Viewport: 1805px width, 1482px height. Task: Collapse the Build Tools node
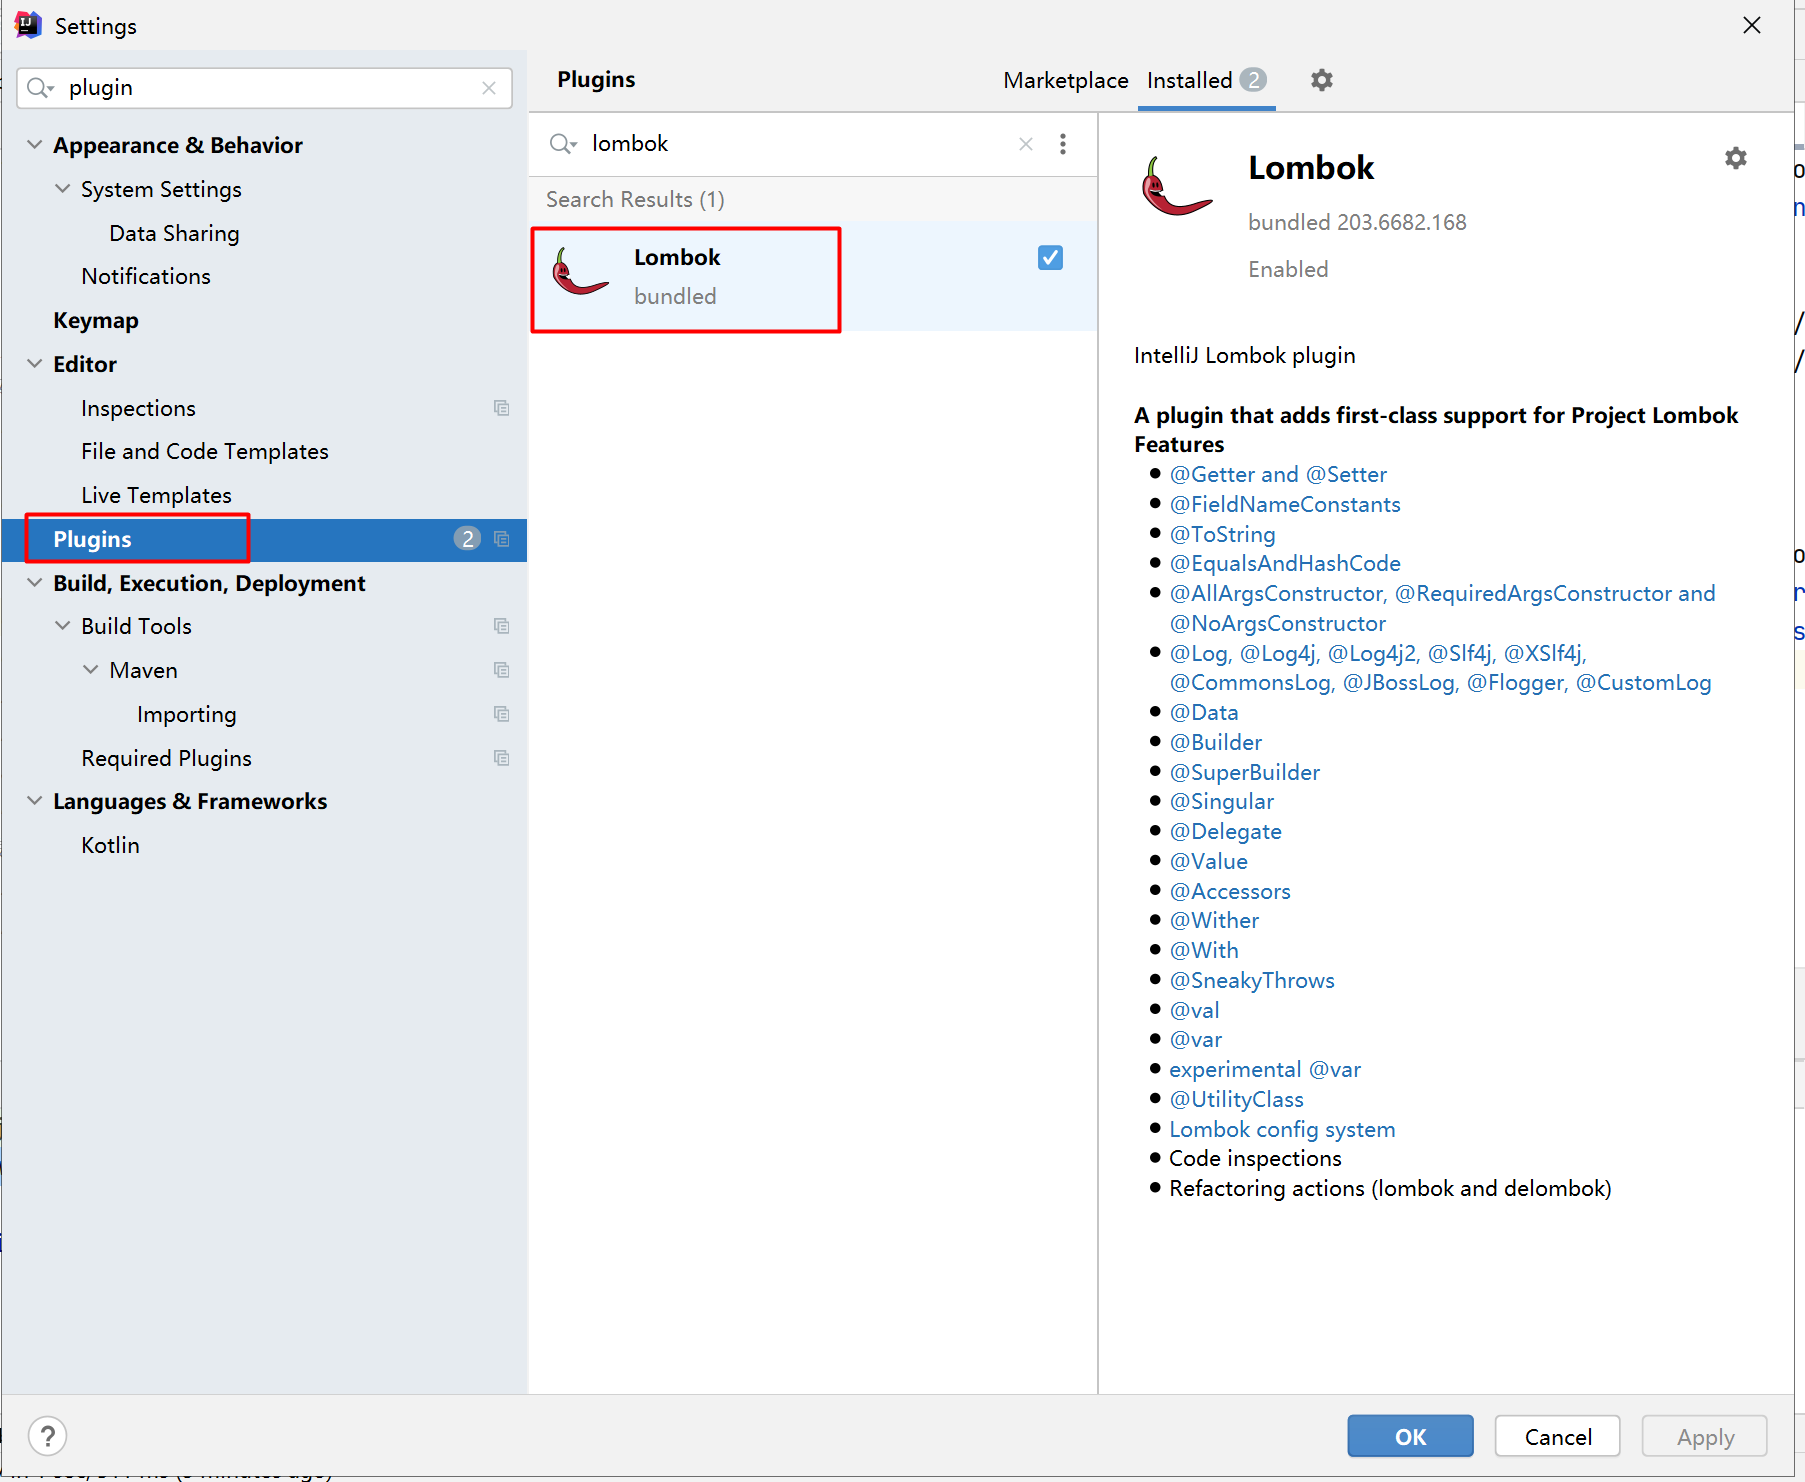(63, 626)
